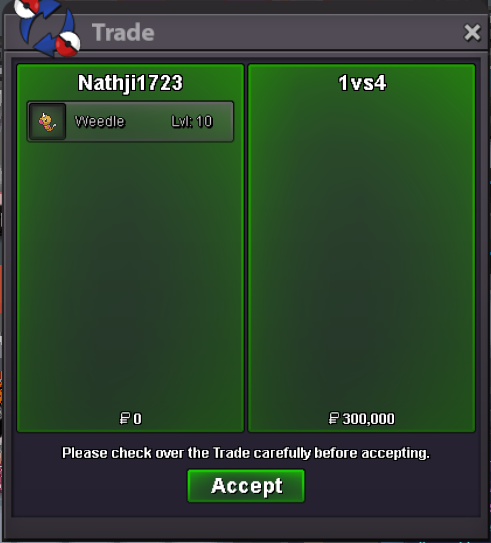
Task: Click the Pokédollar symbol beside 0
Action: 124,418
